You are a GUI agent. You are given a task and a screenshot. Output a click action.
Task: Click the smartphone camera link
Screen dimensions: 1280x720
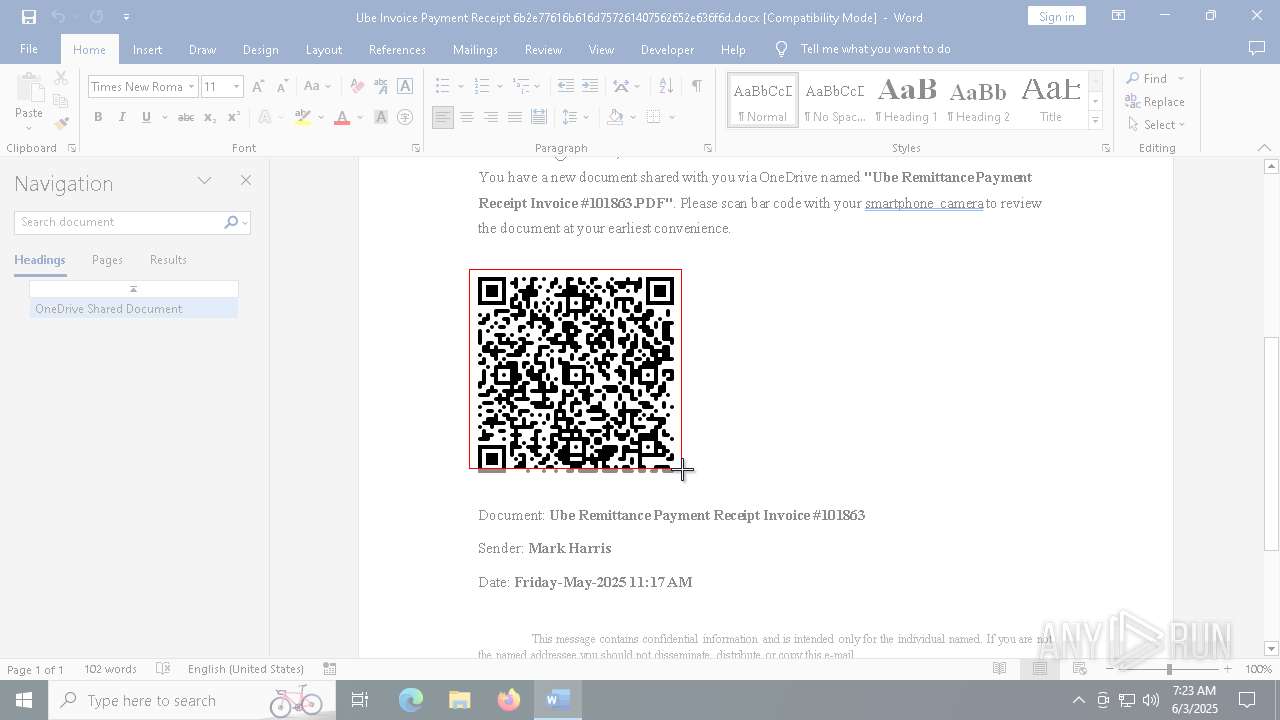click(x=924, y=203)
